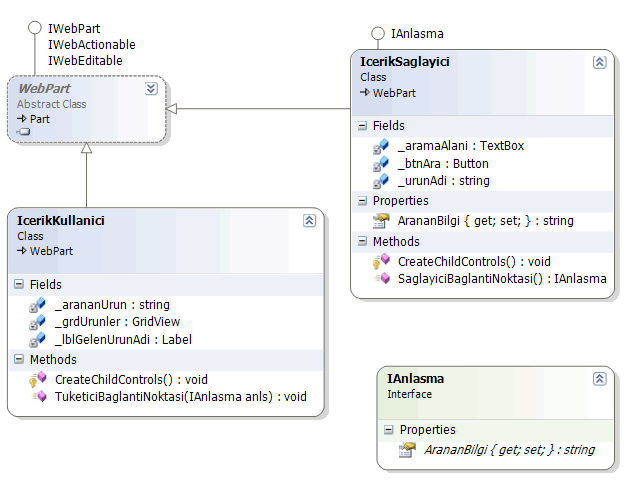Select the IAnlasma interface title
The height and width of the screenshot is (486, 630).
tap(415, 379)
